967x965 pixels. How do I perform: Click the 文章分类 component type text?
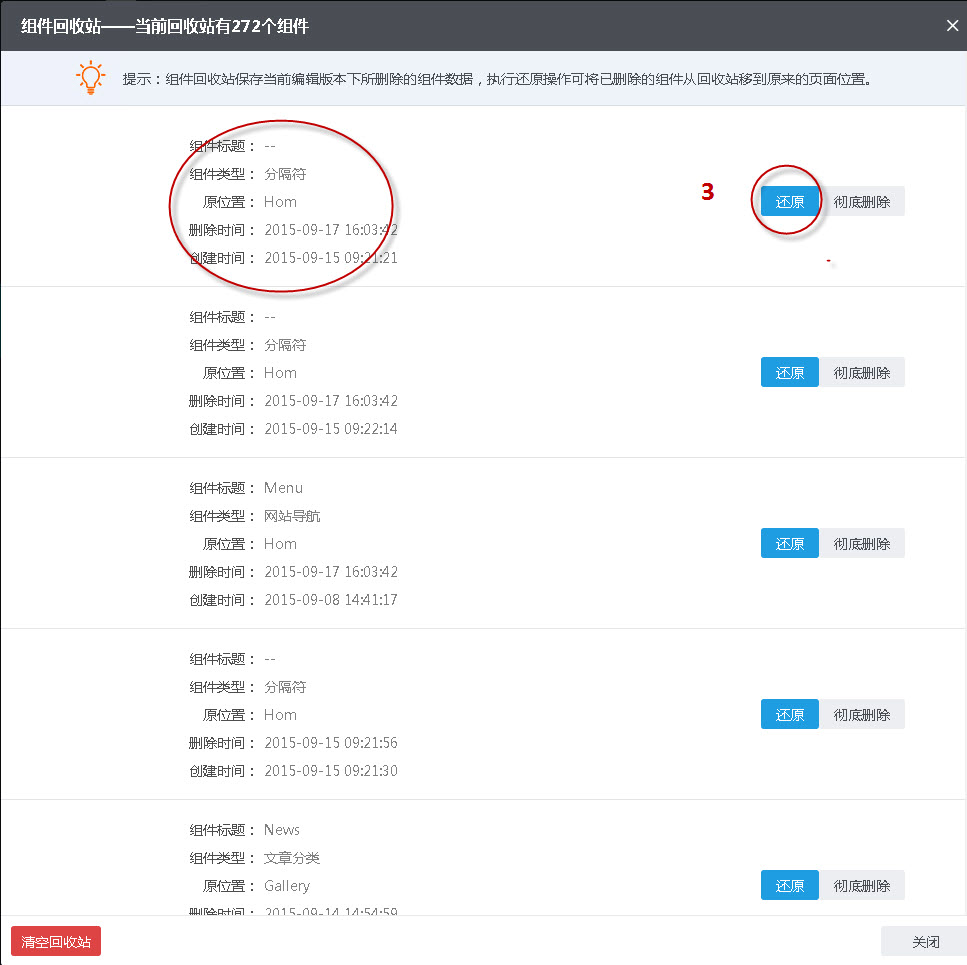click(292, 858)
